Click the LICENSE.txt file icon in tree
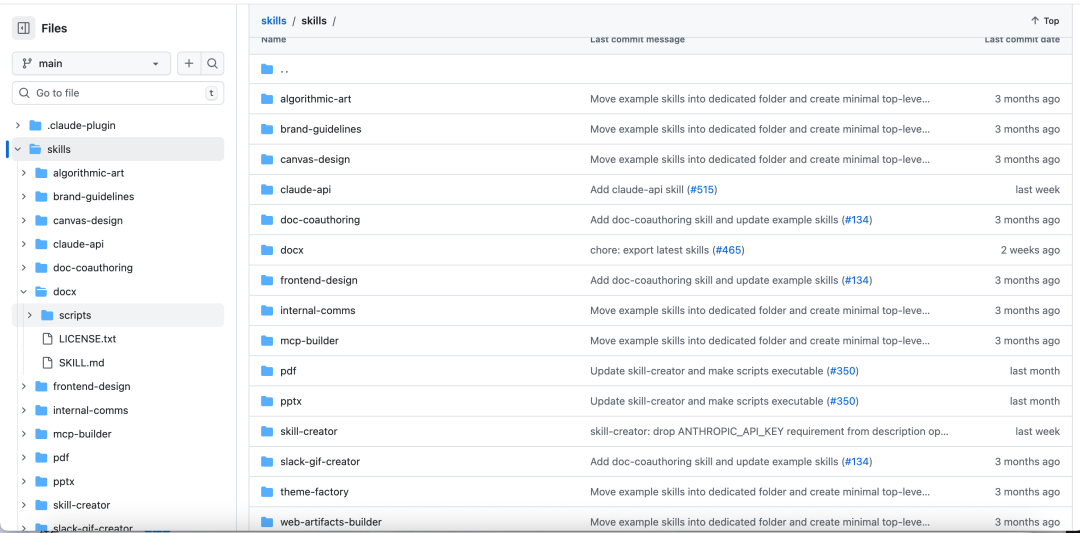This screenshot has height=533, width=1080. [47, 339]
